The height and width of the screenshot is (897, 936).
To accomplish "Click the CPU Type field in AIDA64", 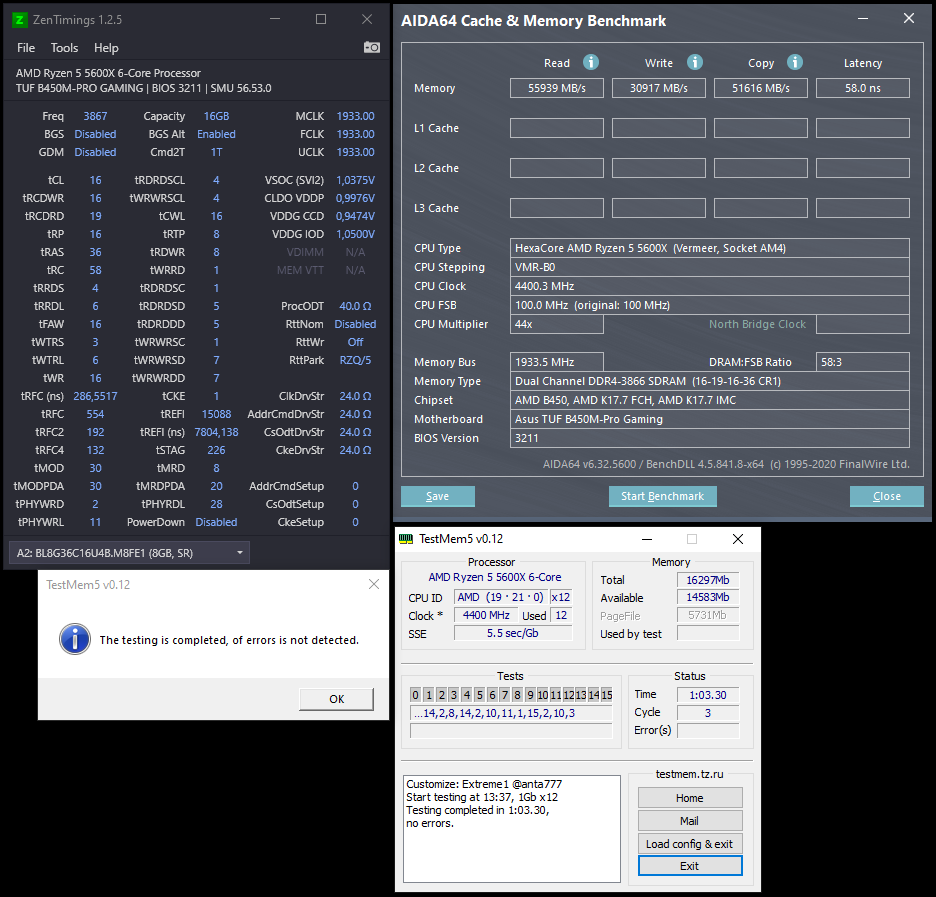I will (x=710, y=248).
